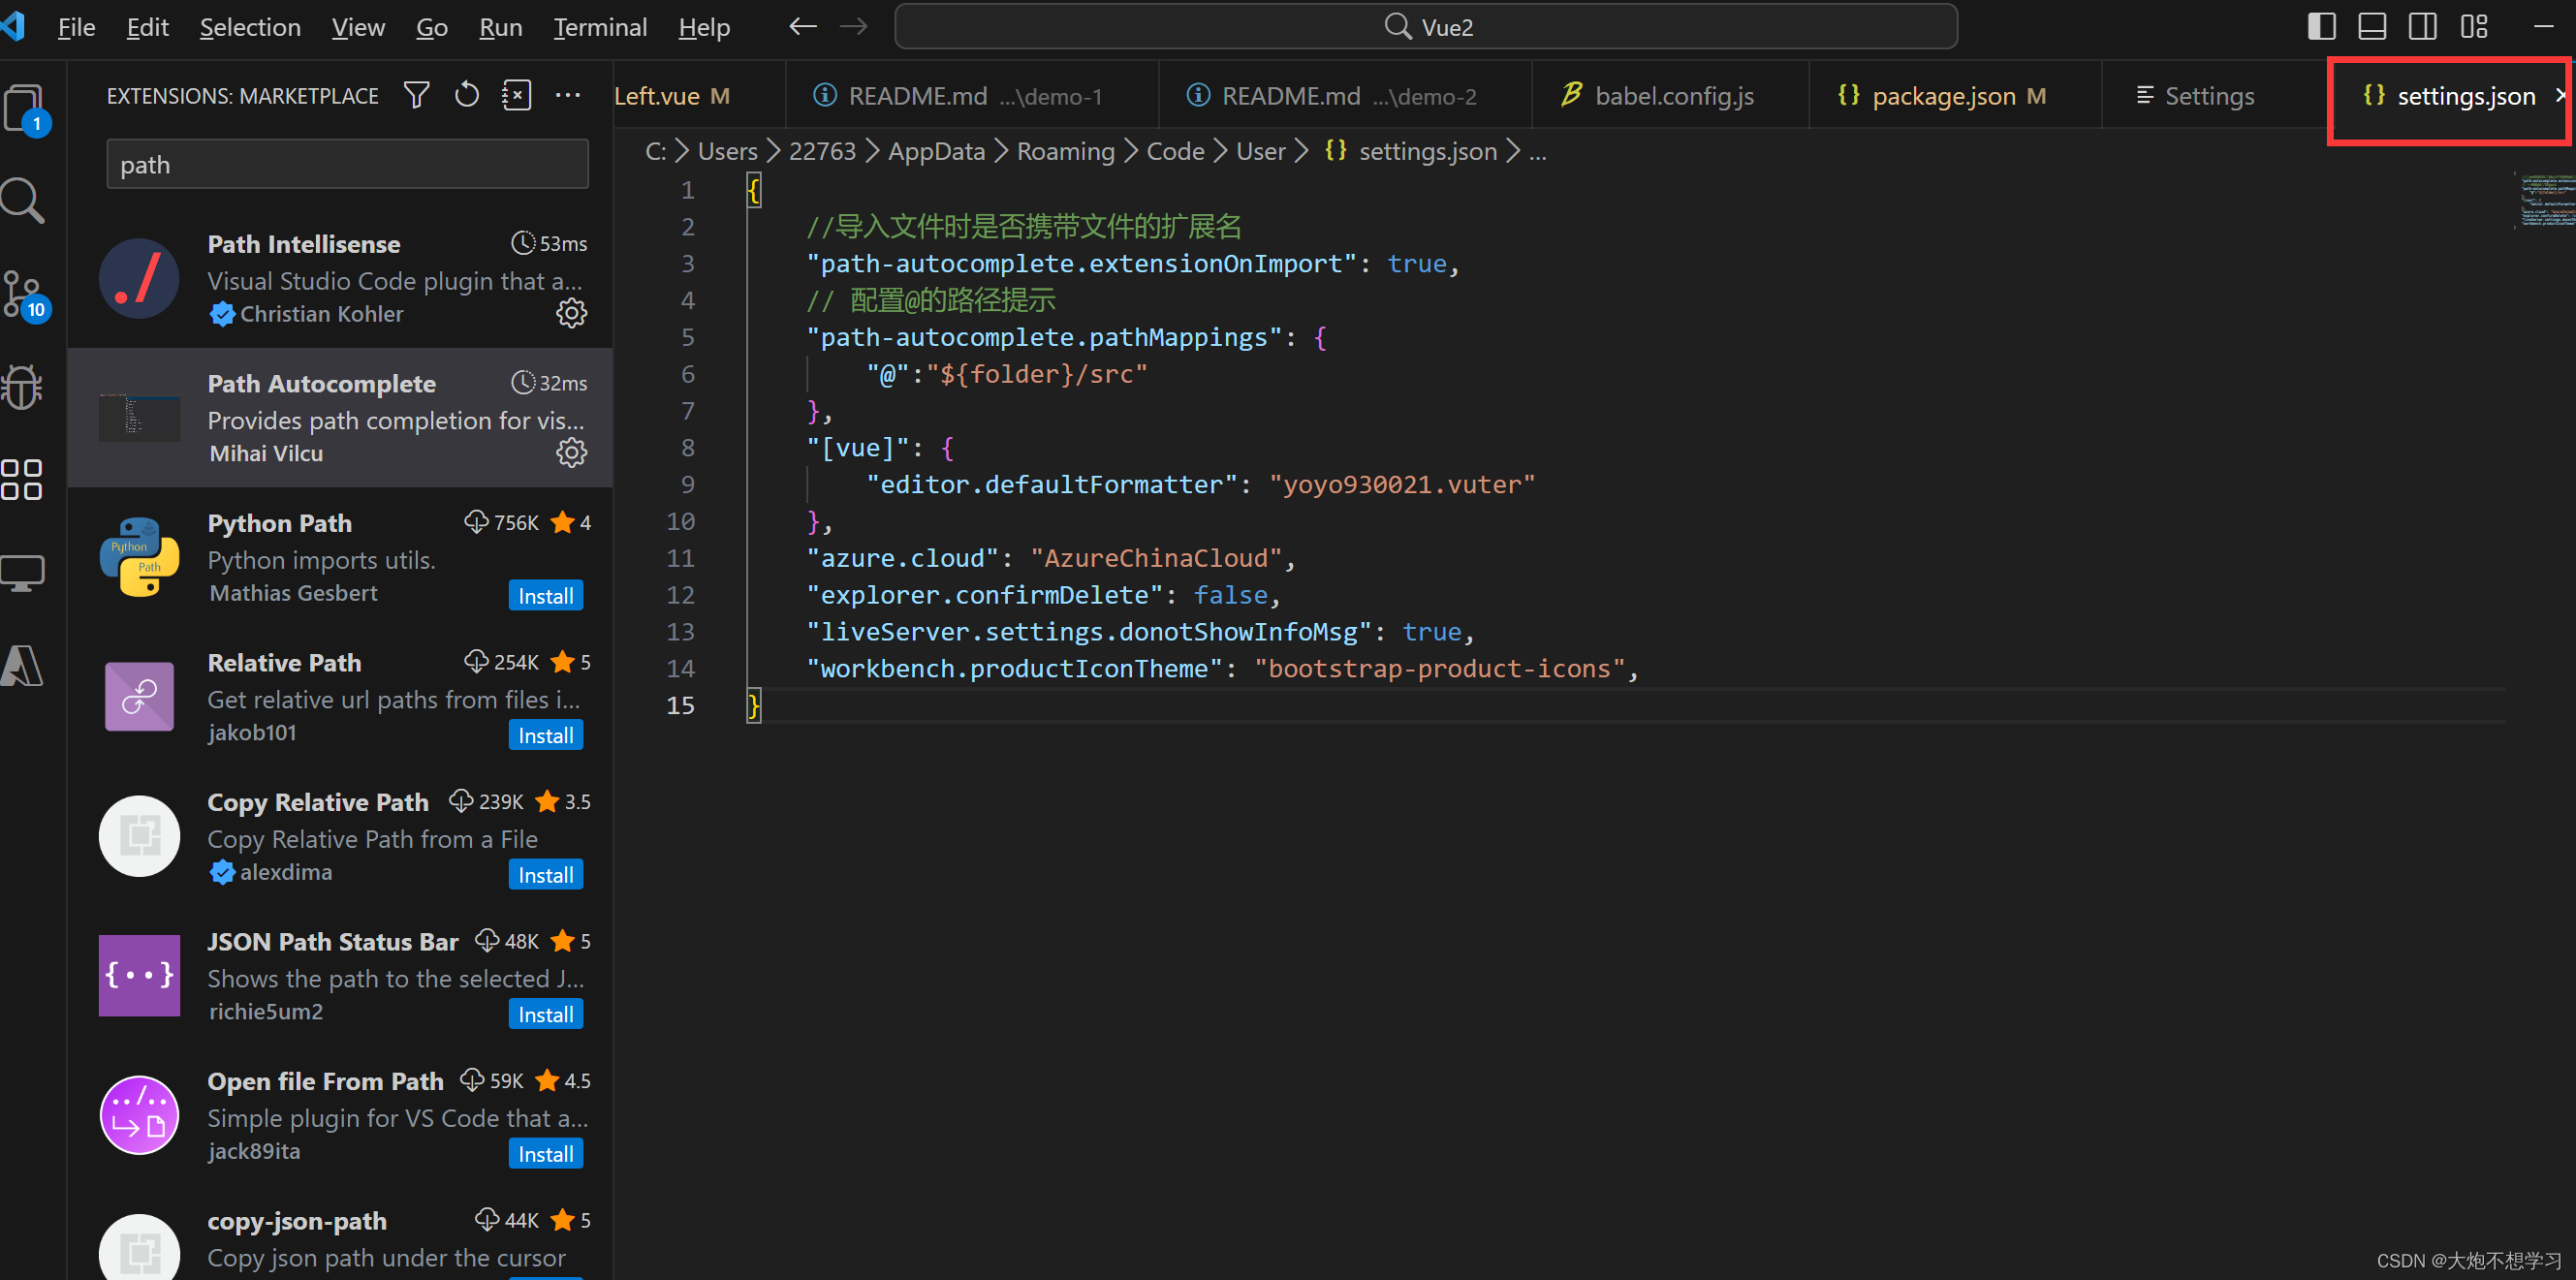The width and height of the screenshot is (2576, 1280).
Task: Open the Azure view icon
Action: (22, 665)
